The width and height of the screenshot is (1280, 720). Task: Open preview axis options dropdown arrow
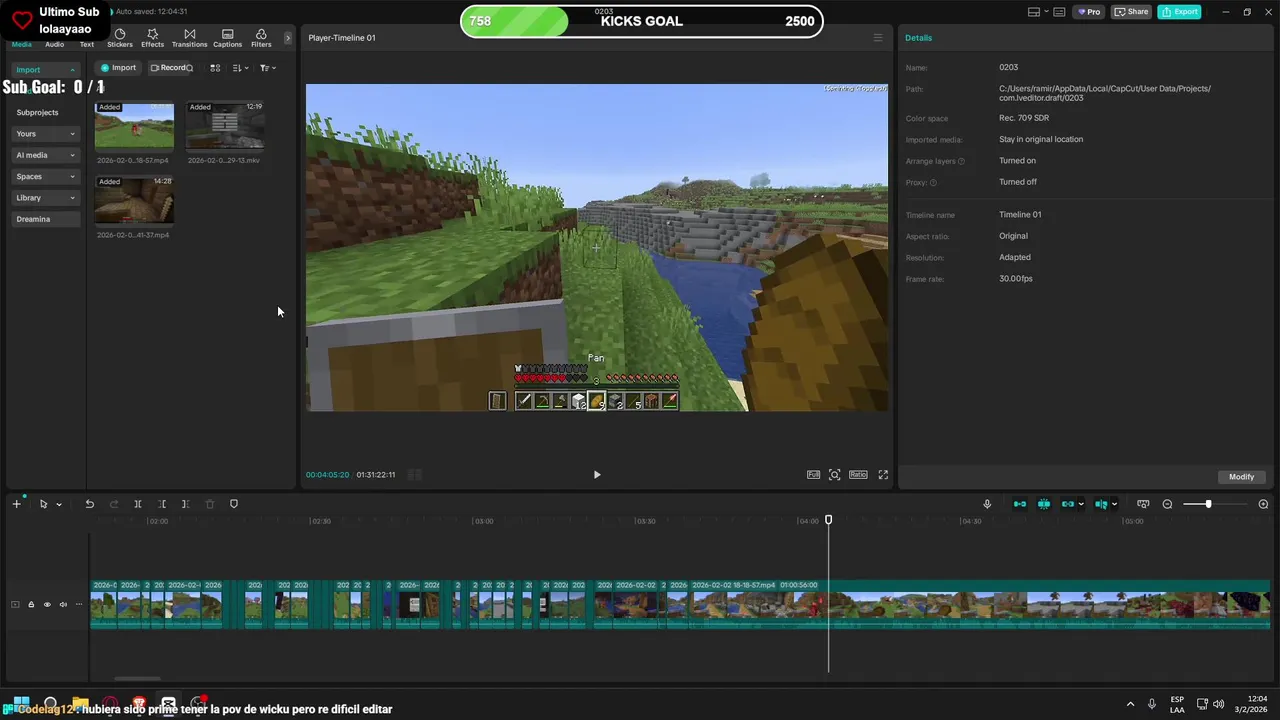[1114, 505]
